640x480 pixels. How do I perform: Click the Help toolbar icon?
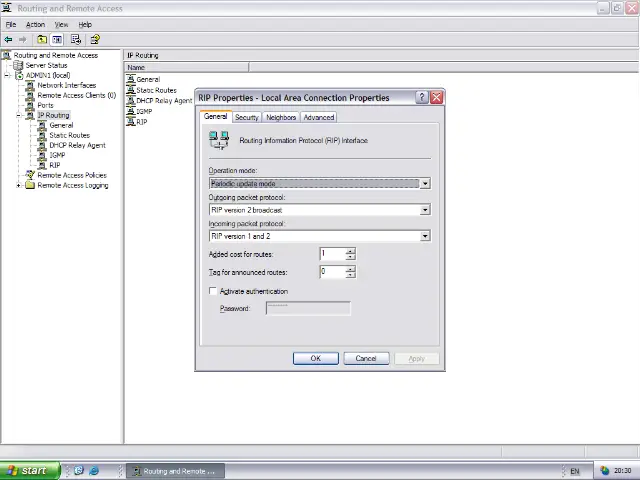pyautogui.click(x=95, y=40)
